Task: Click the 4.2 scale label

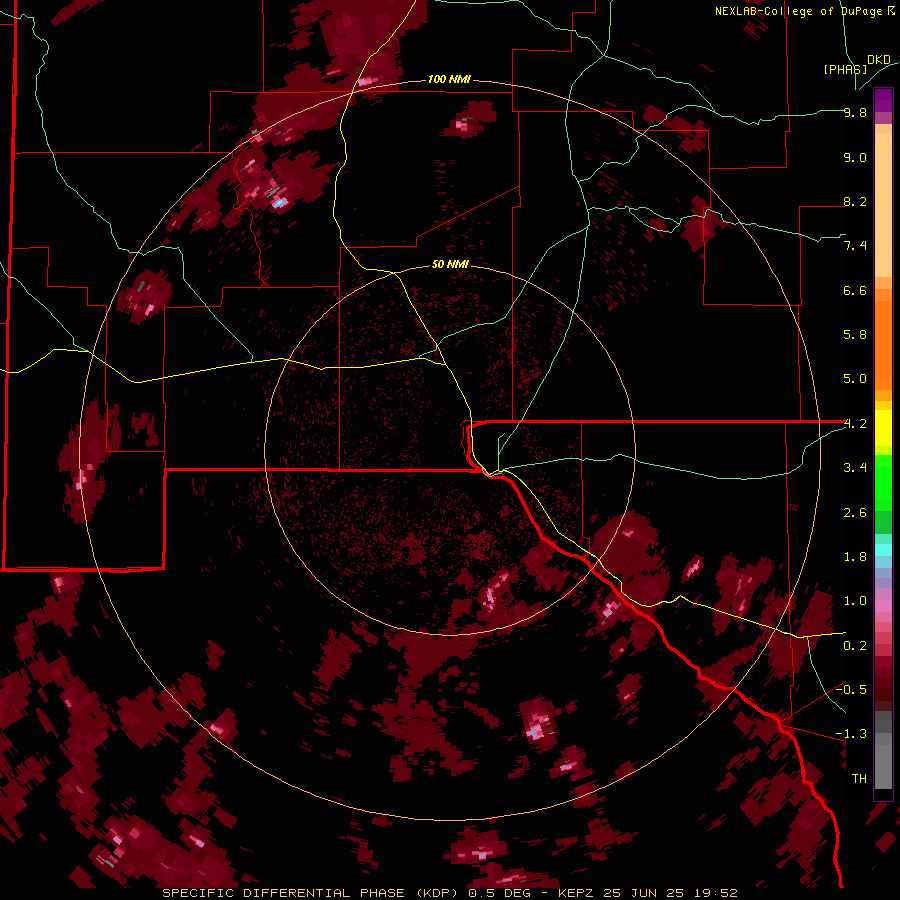Action: (x=855, y=424)
